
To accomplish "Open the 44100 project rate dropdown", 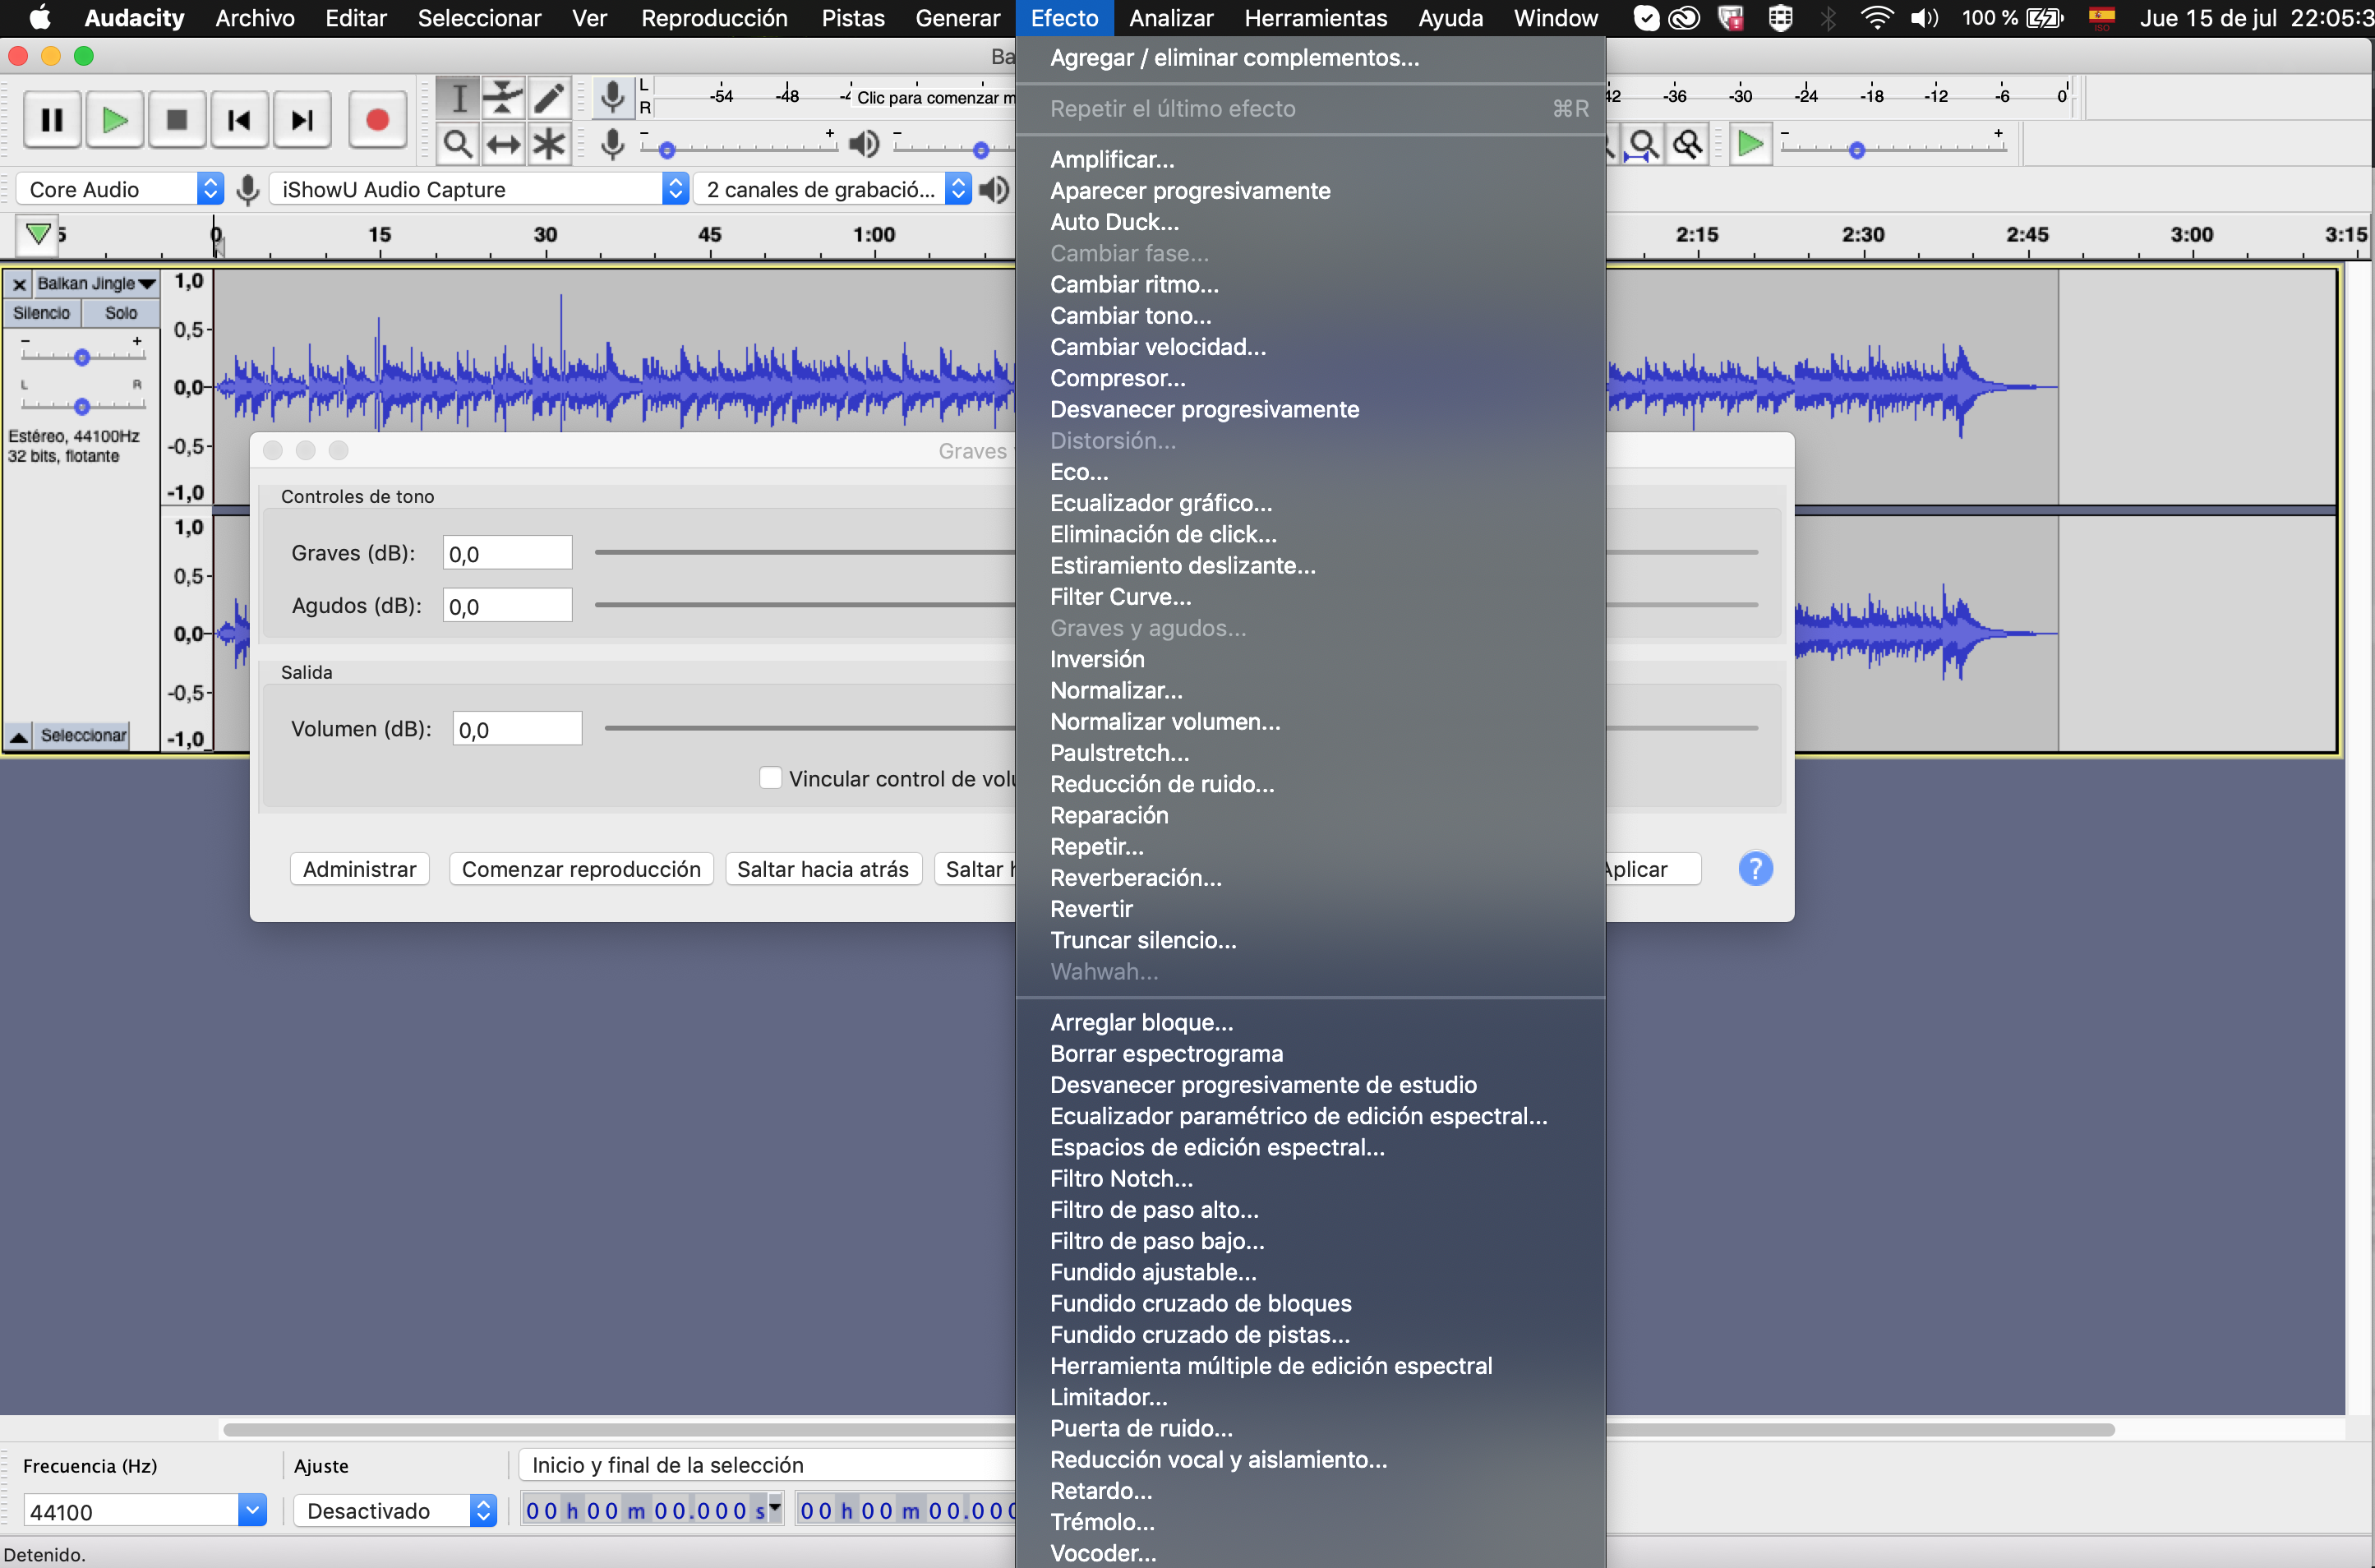I will pyautogui.click(x=252, y=1510).
